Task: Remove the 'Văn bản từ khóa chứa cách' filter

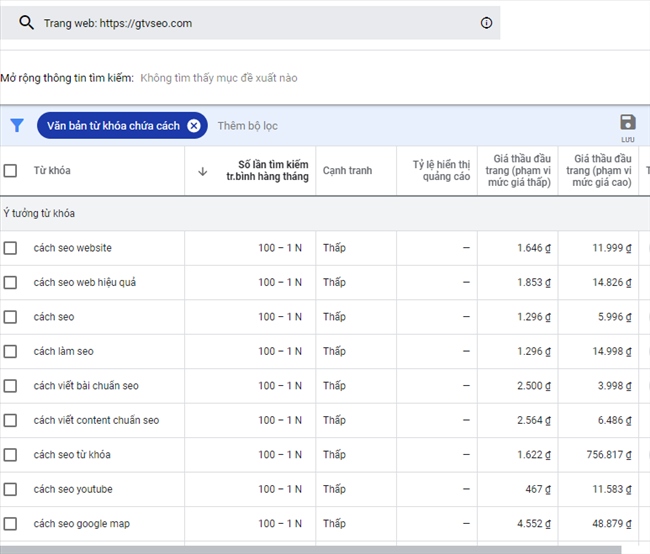Action: [x=194, y=126]
